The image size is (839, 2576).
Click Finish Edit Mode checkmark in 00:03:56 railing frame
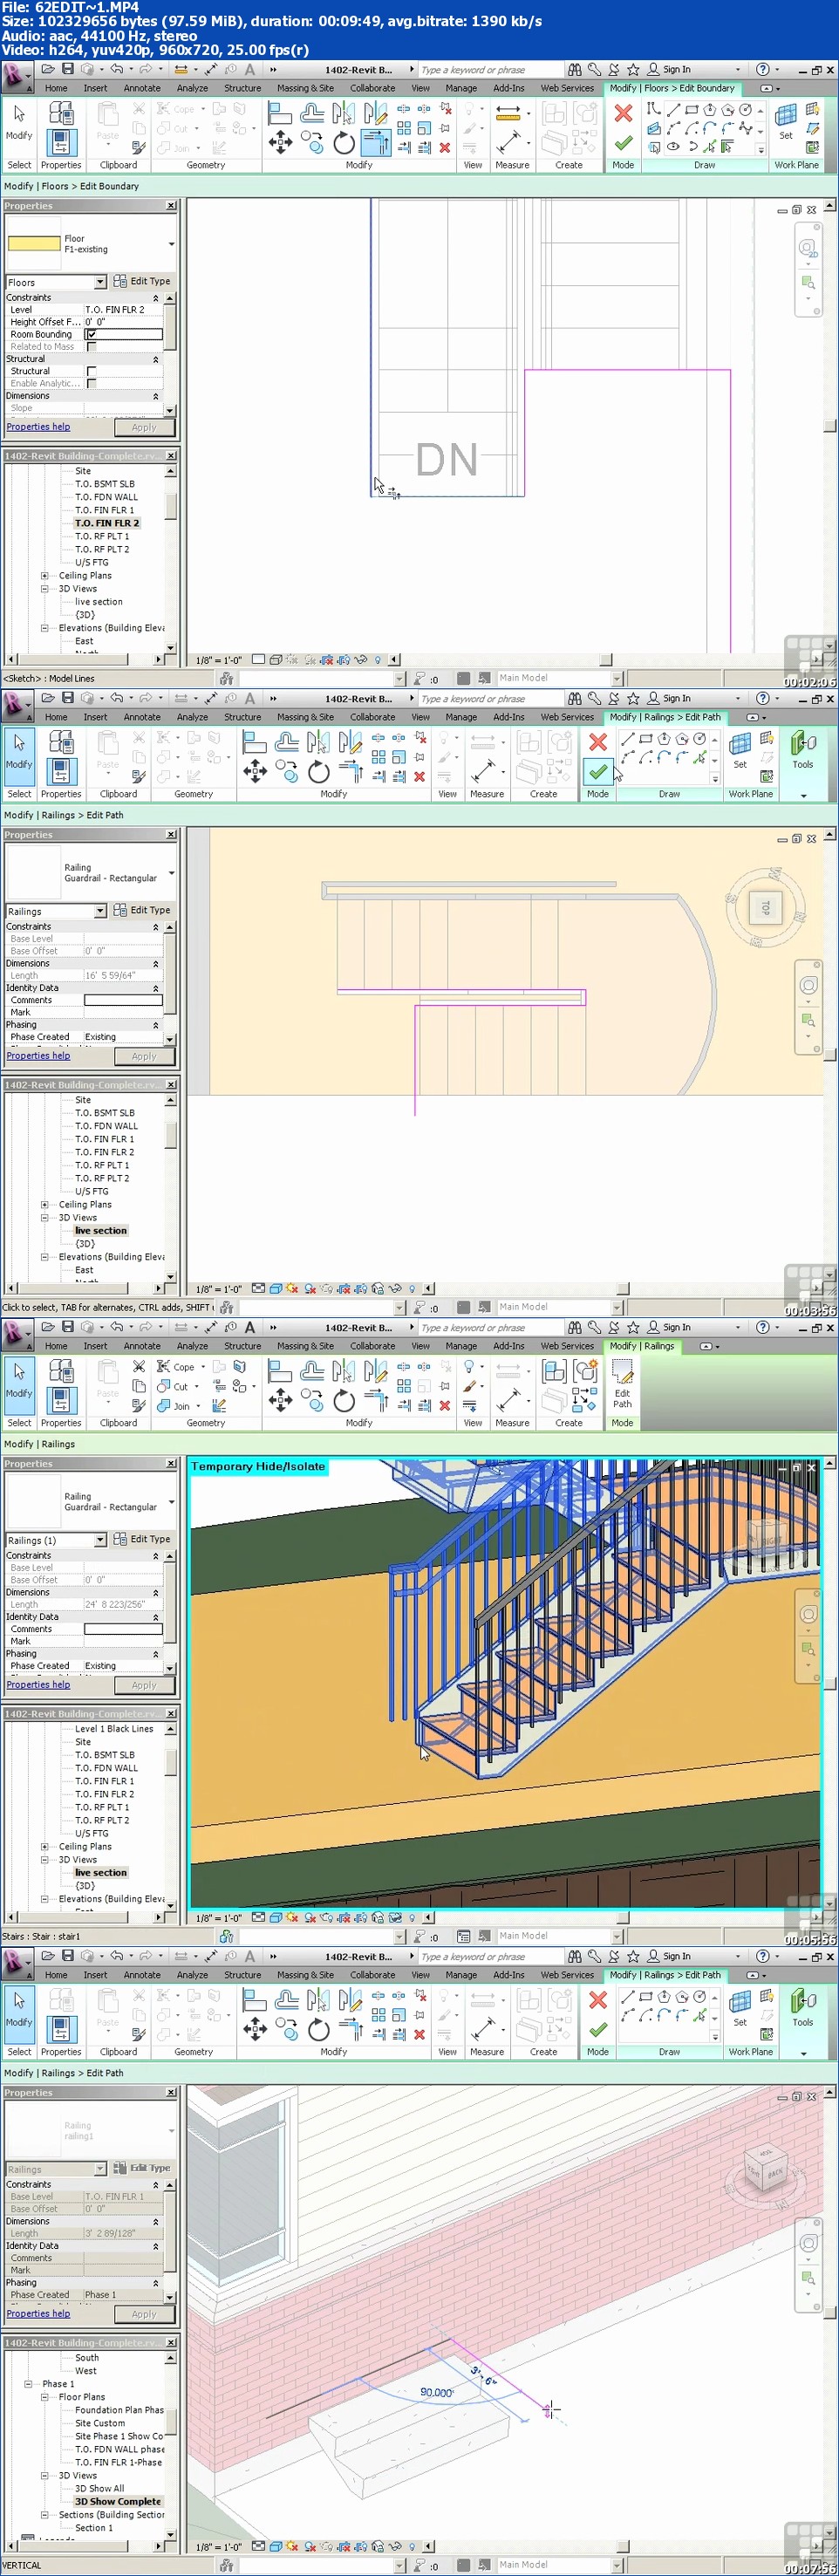point(598,772)
